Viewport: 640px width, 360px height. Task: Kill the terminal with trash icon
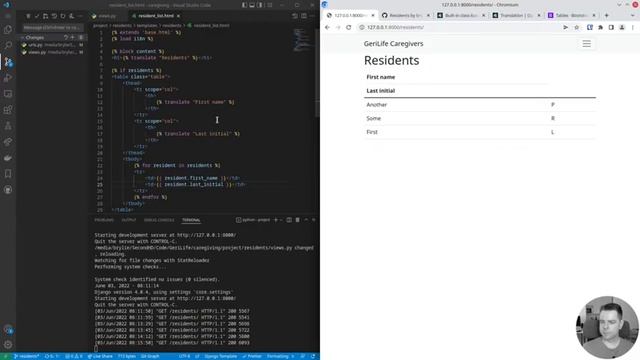[x=298, y=220]
